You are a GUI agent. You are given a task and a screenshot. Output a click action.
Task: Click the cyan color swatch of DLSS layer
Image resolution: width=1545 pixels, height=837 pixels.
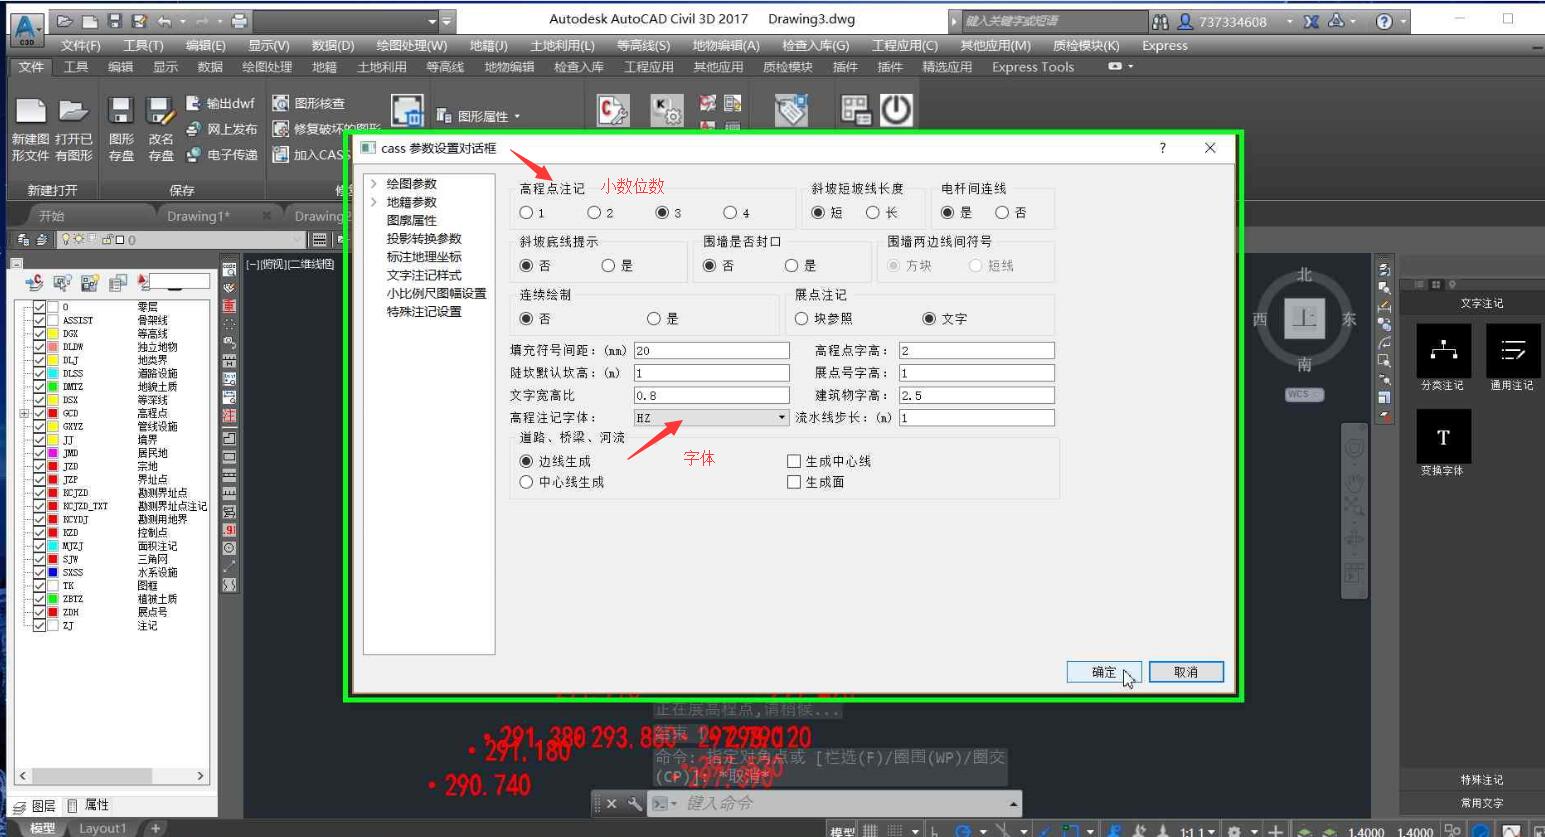tap(53, 373)
